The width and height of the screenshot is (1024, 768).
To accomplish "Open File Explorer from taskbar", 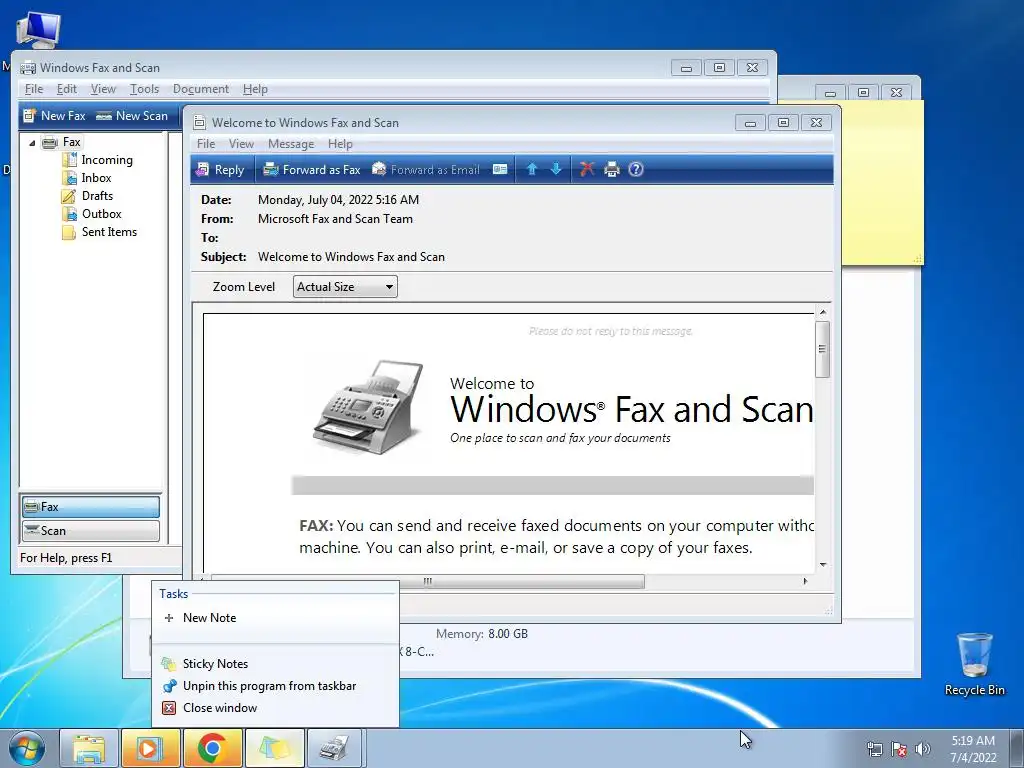I will tap(89, 748).
